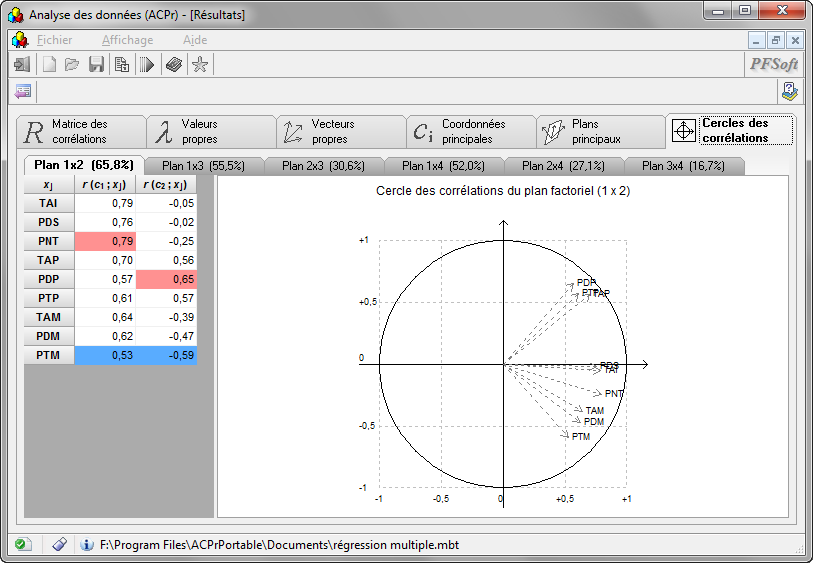813x563 pixels.
Task: Open the Affichage menu
Action: (127, 40)
